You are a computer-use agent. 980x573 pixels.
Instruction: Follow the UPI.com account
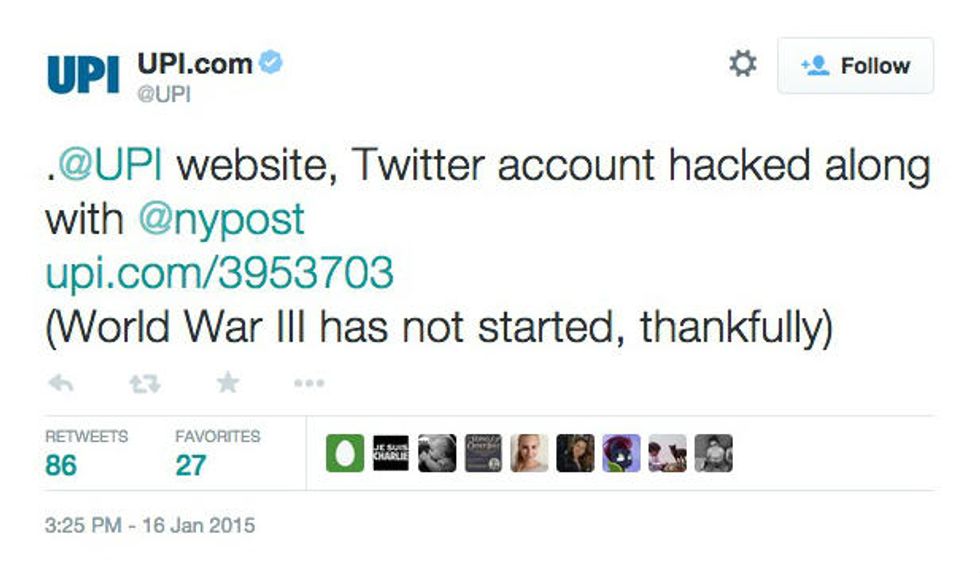click(855, 66)
